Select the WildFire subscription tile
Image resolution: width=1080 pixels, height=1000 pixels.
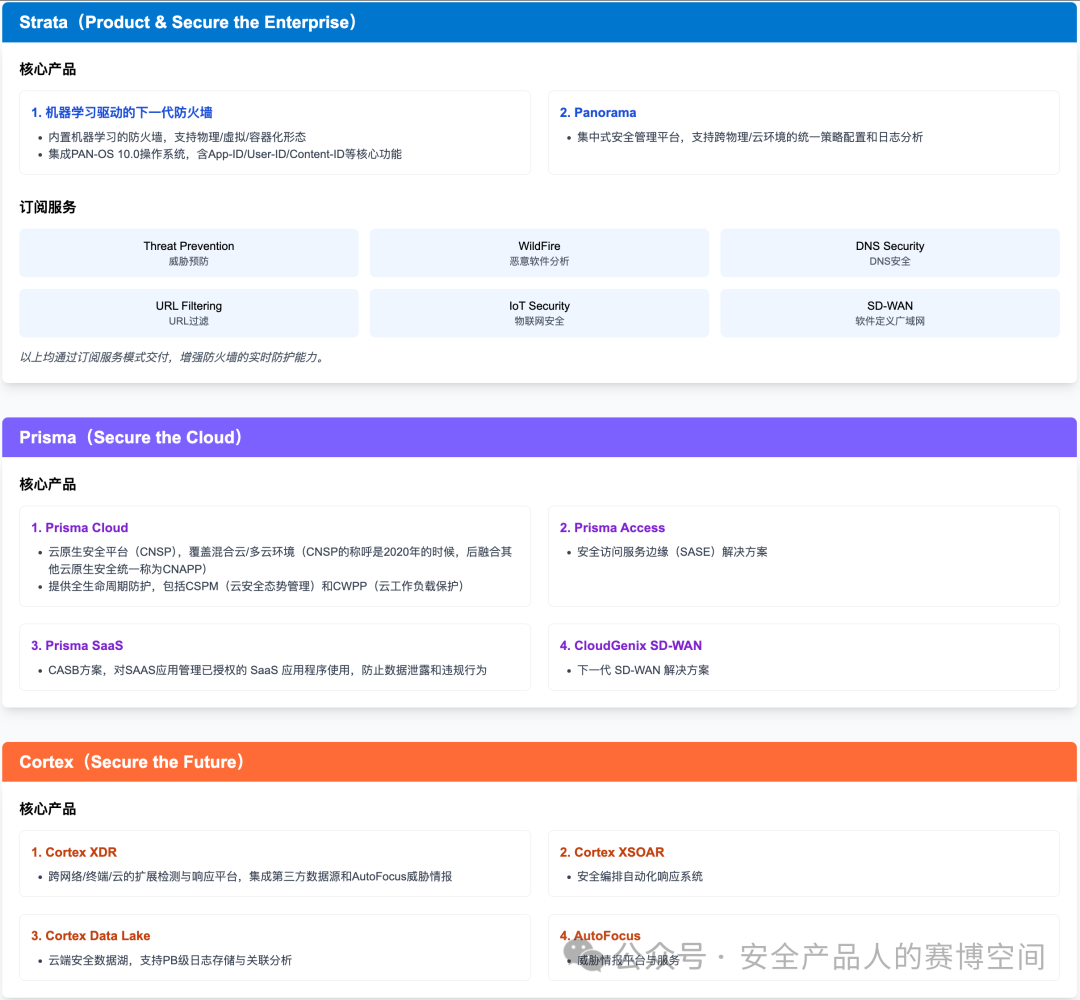pyautogui.click(x=539, y=253)
